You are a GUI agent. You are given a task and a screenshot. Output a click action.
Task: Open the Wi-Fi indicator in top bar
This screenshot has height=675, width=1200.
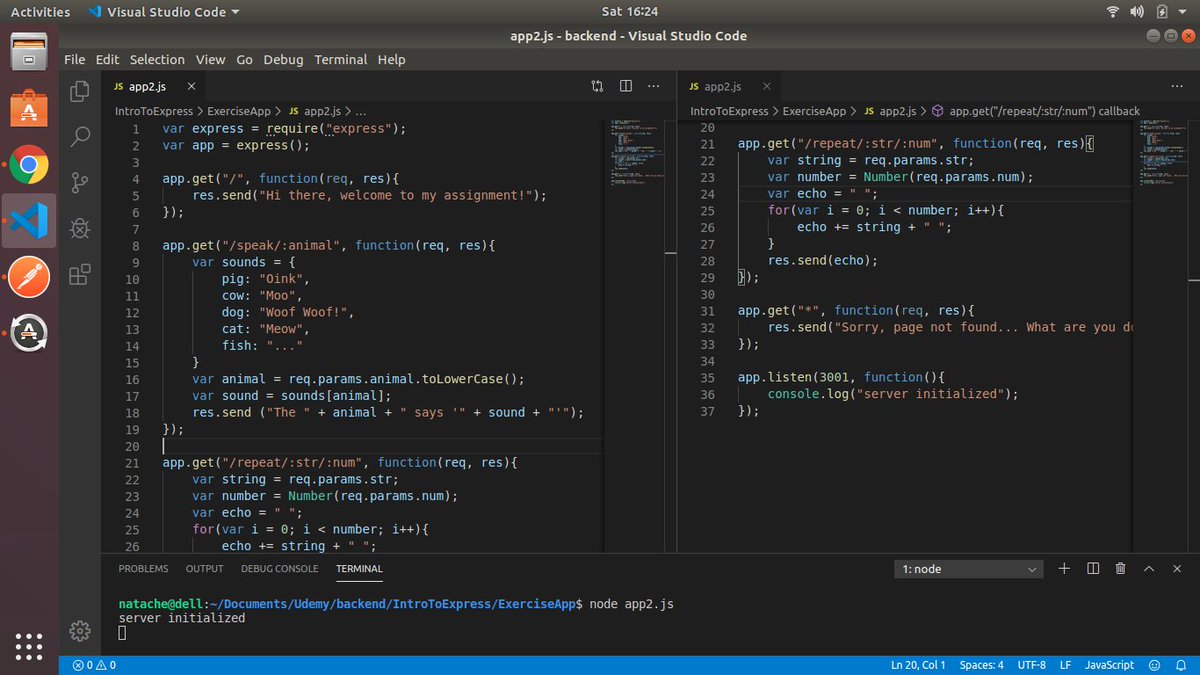coord(1113,12)
